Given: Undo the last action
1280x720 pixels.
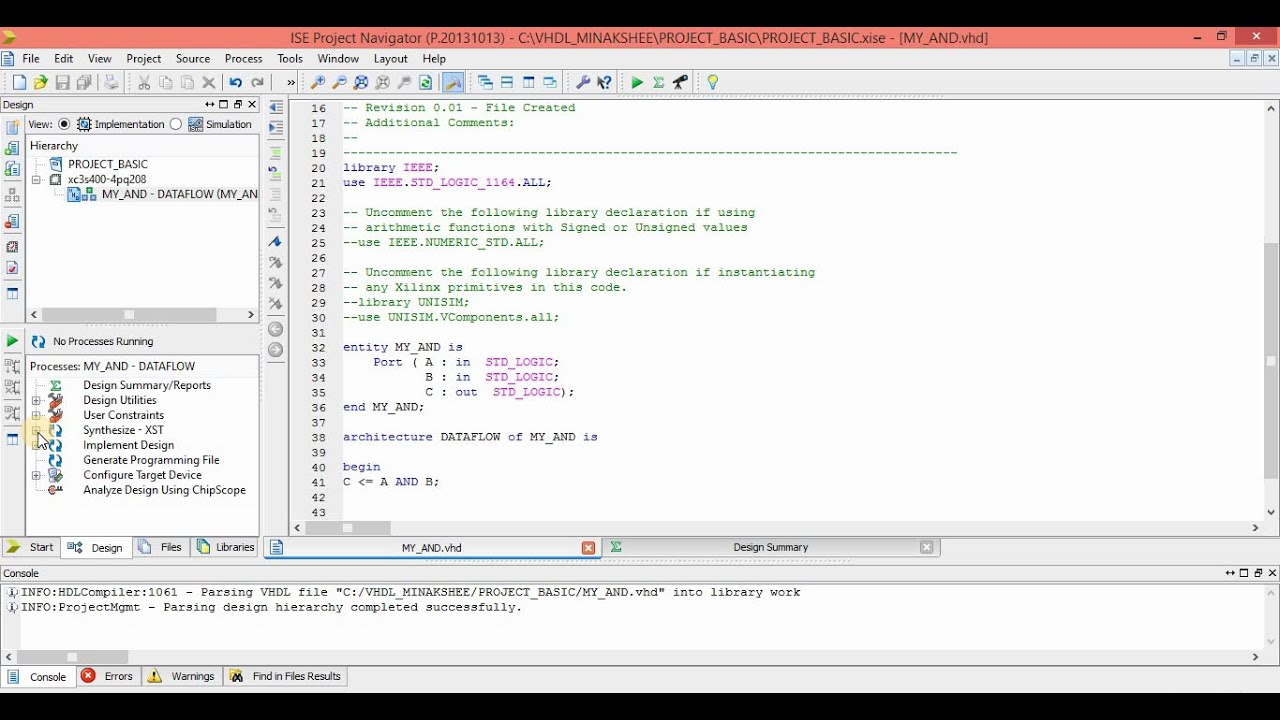Looking at the screenshot, I should [x=235, y=83].
